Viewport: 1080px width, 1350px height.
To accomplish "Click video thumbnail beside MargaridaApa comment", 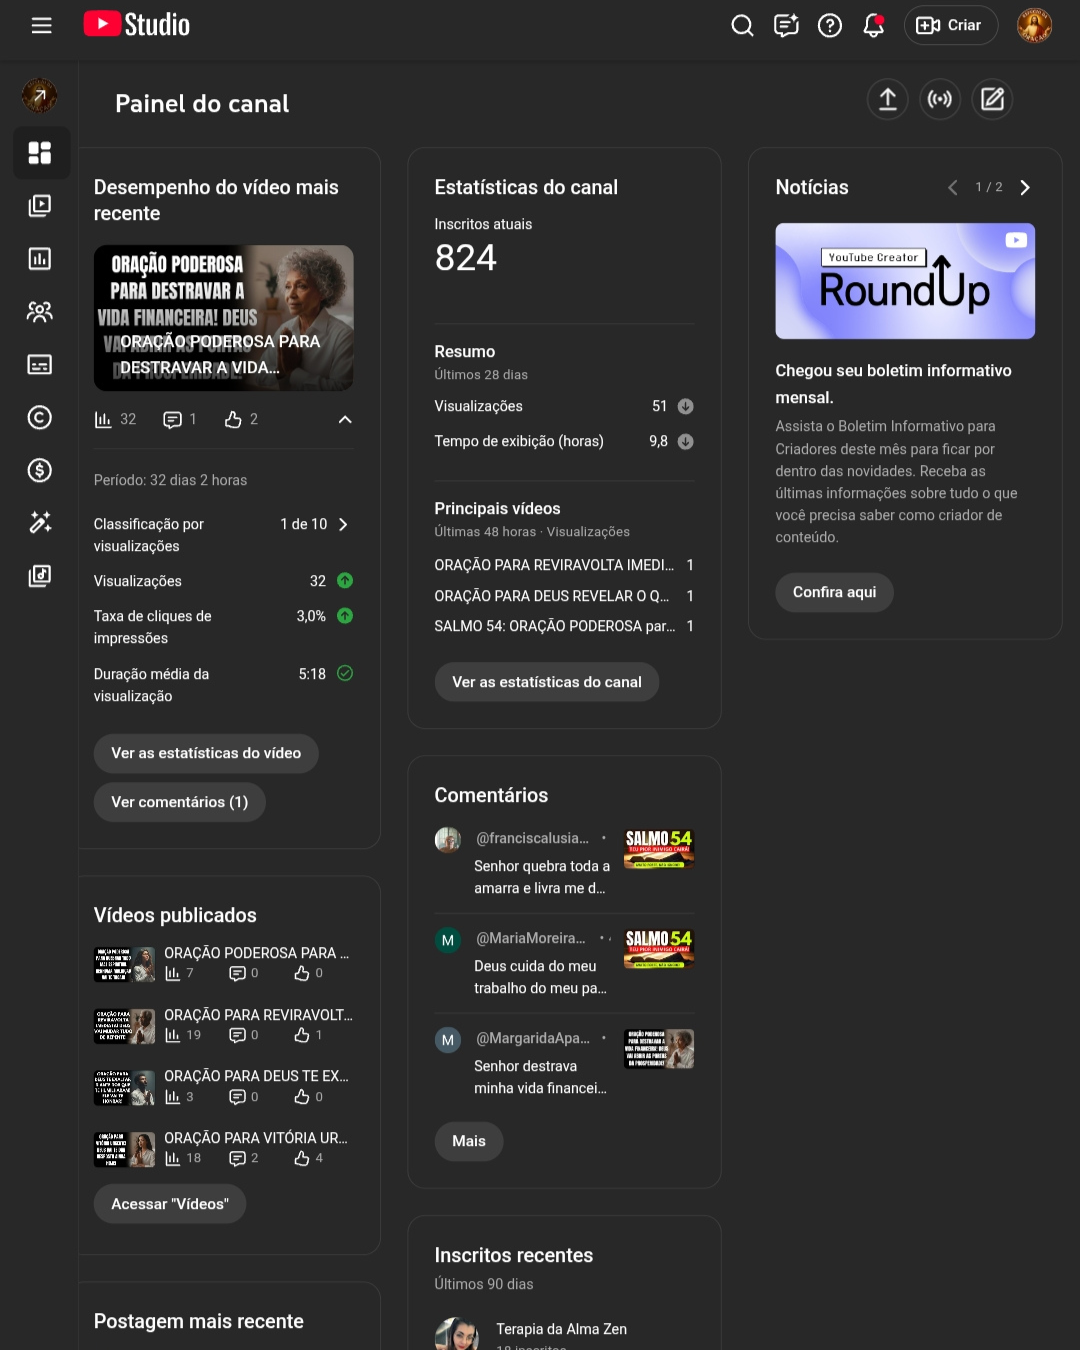I will [x=659, y=1049].
